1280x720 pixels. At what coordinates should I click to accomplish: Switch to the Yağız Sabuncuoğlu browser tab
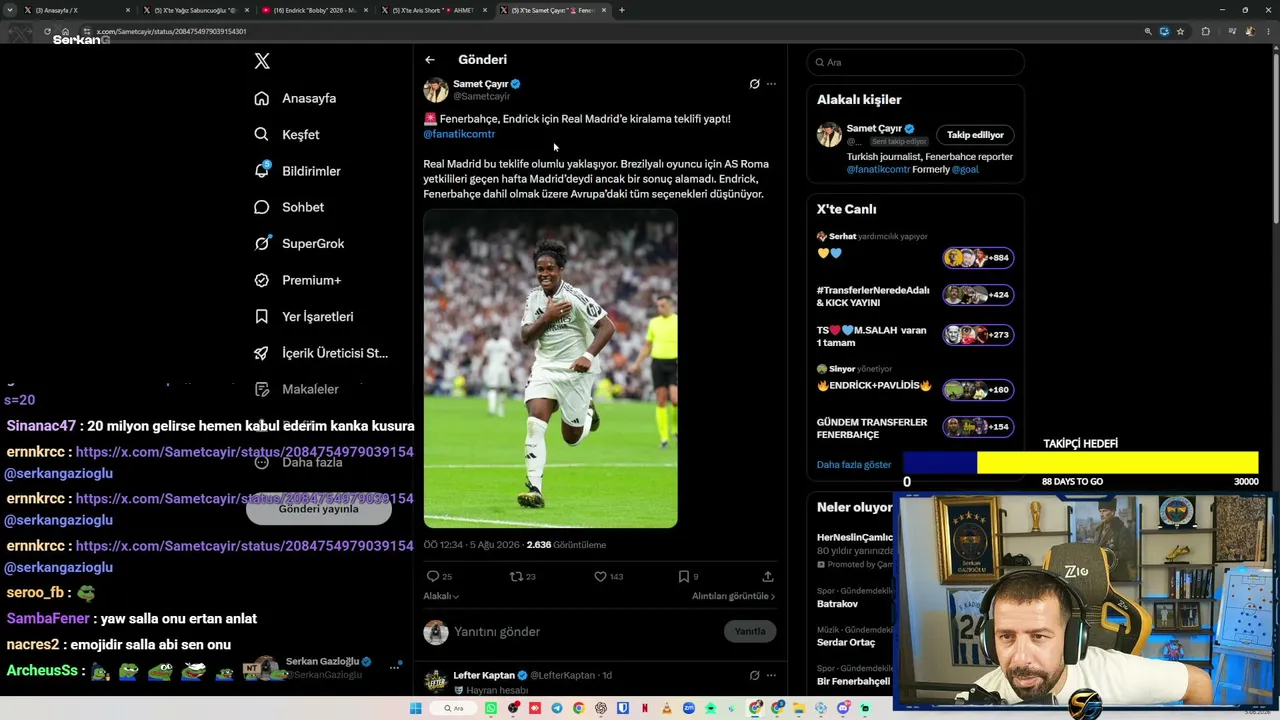coord(195,10)
